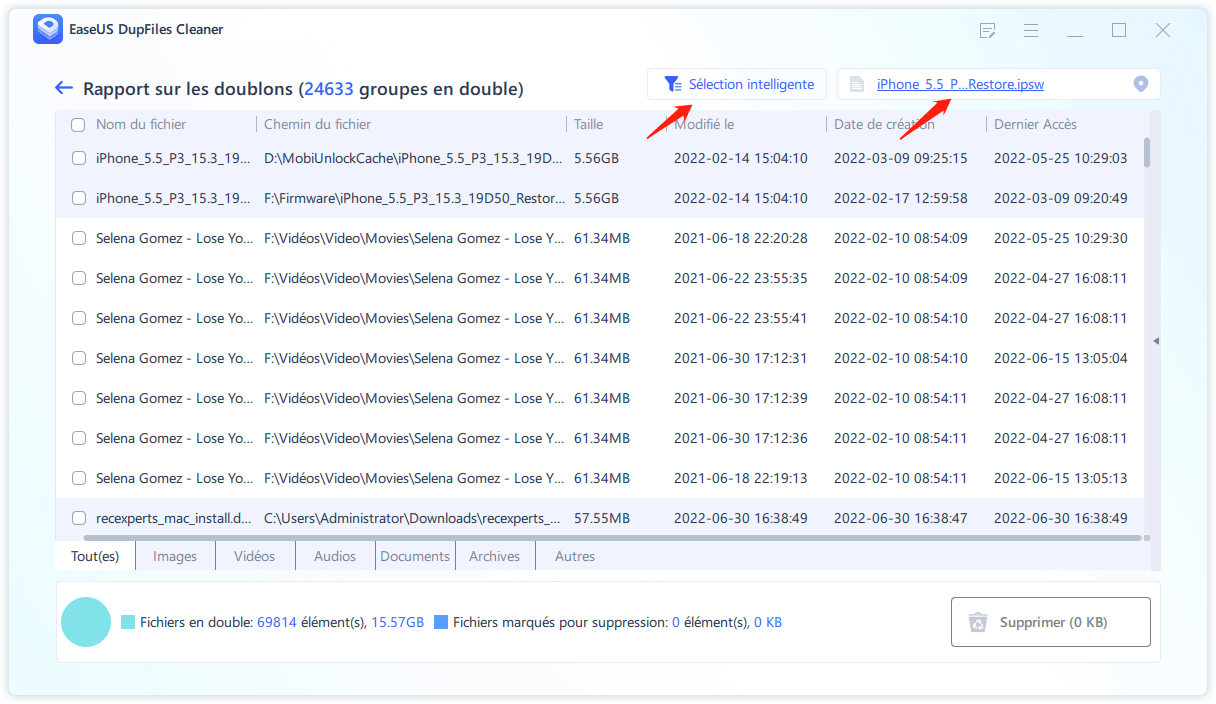The width and height of the screenshot is (1216, 704).
Task: Tick the select-all checkbox beside Nom du fichier
Action: (78, 125)
